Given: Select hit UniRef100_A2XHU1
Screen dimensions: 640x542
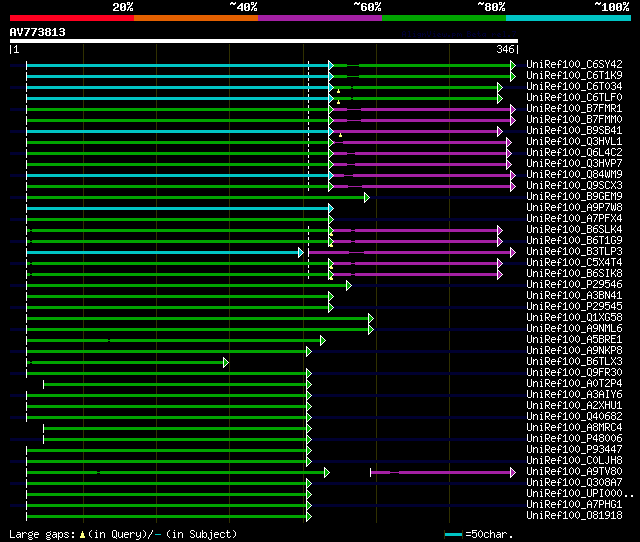Looking at the screenshot, I should [574, 406].
